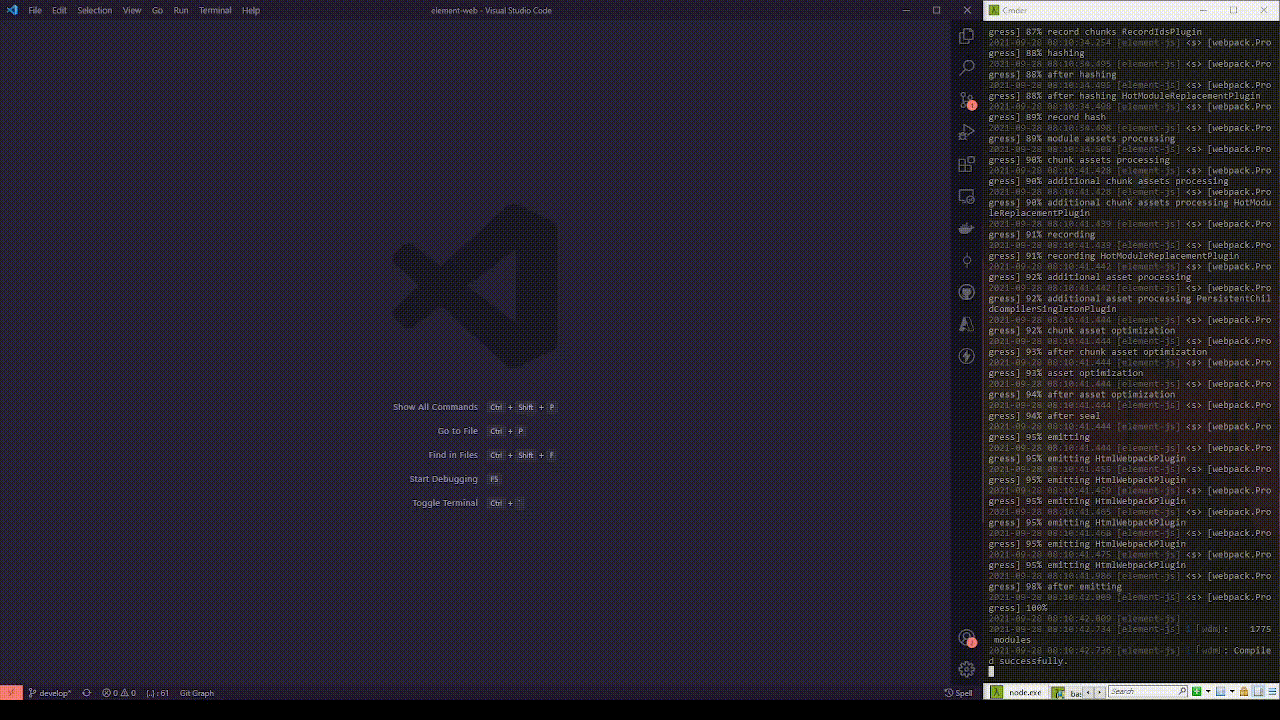Open the Terminal menu

(x=215, y=10)
